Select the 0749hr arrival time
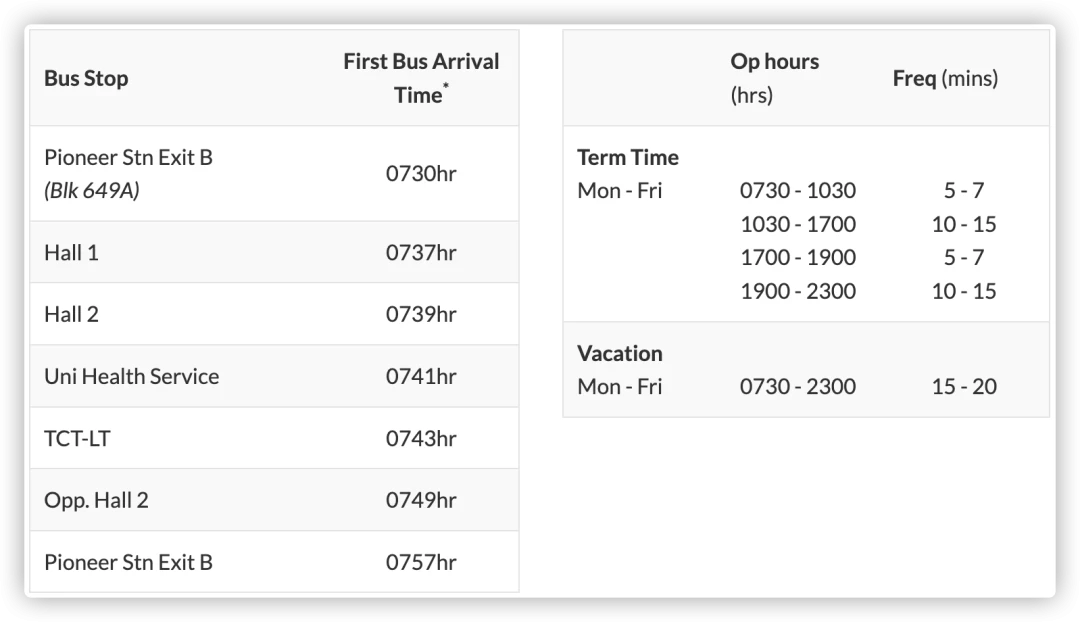This screenshot has height=622, width=1080. pyautogui.click(x=421, y=500)
